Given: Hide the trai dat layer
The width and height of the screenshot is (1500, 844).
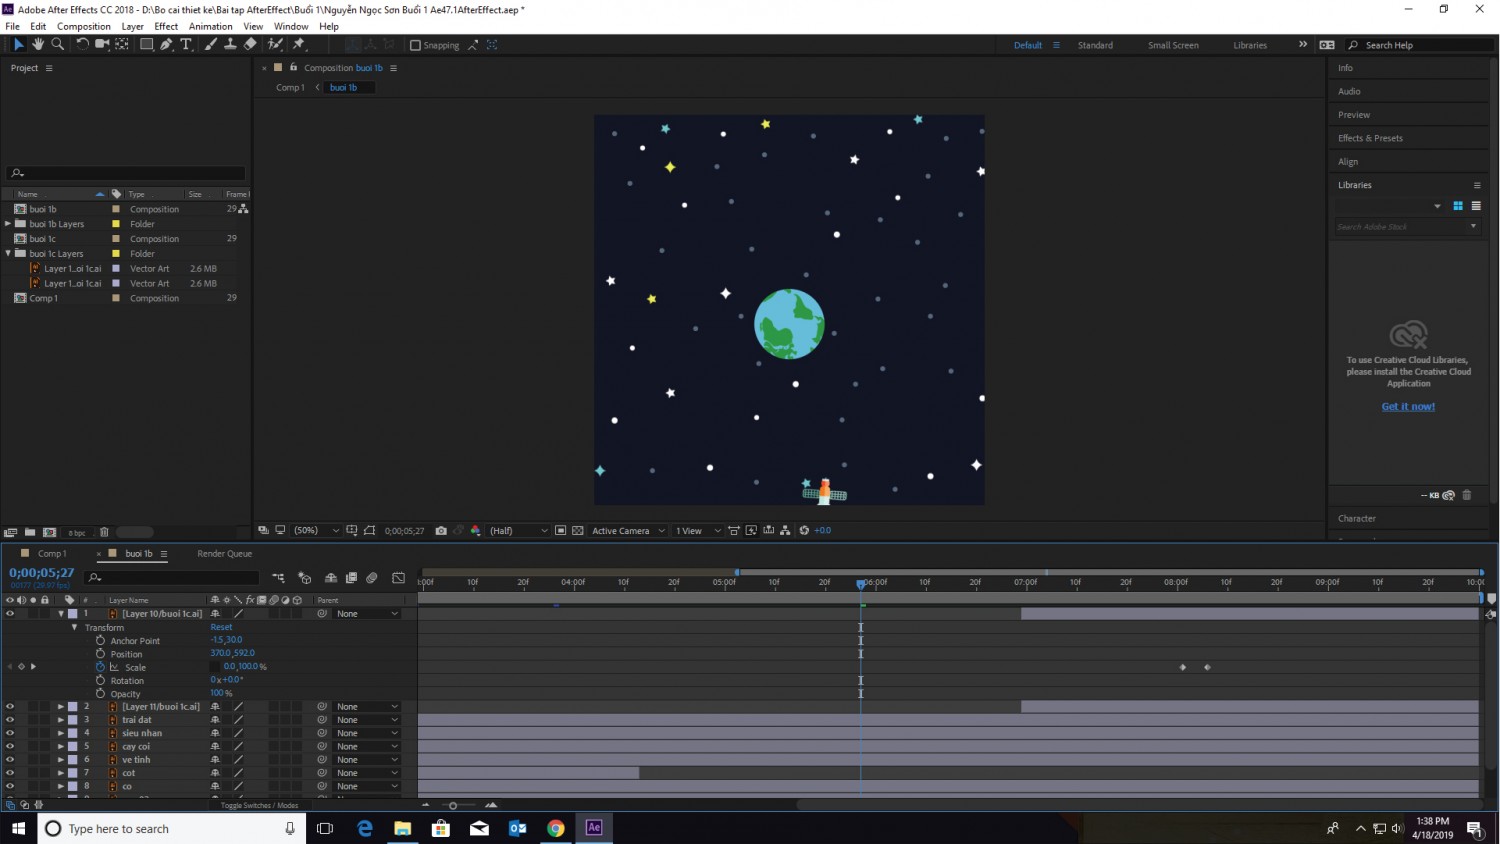Looking at the screenshot, I should (10, 720).
